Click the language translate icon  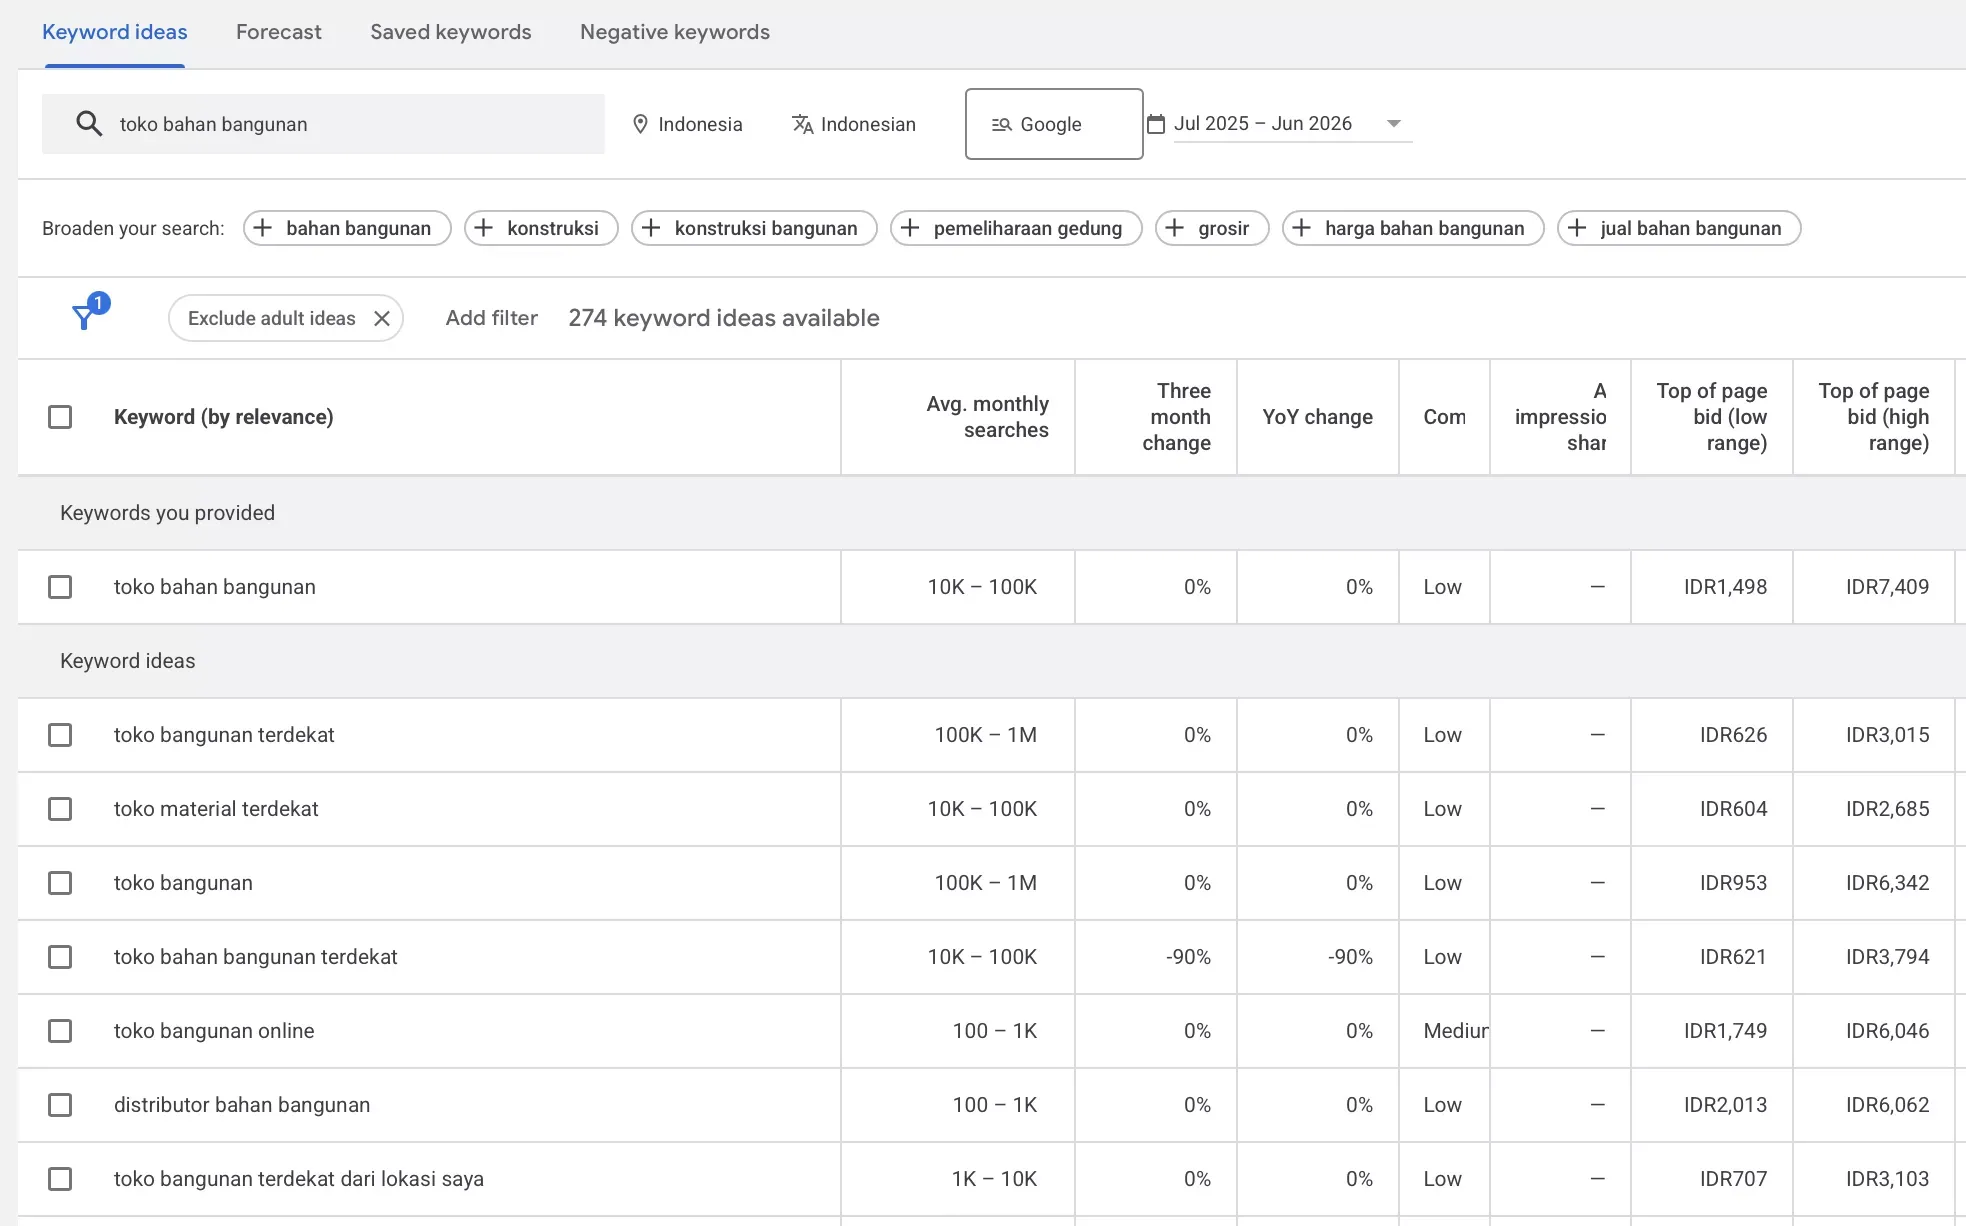point(802,124)
